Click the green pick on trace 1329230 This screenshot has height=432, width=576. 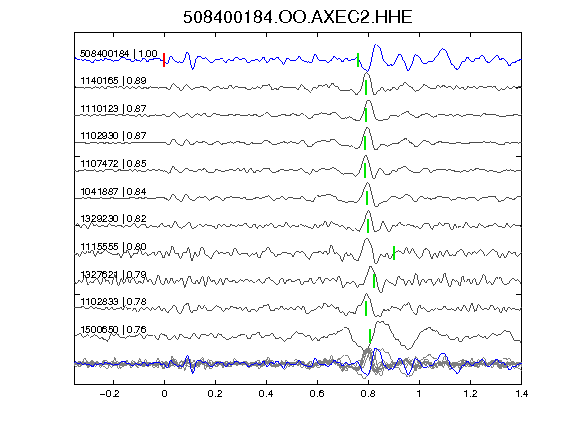368,226
